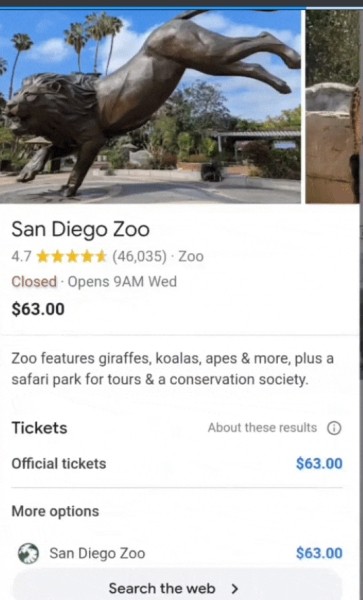The height and width of the screenshot is (600, 363).
Task: Click the Search the web button
Action: [x=177, y=585]
